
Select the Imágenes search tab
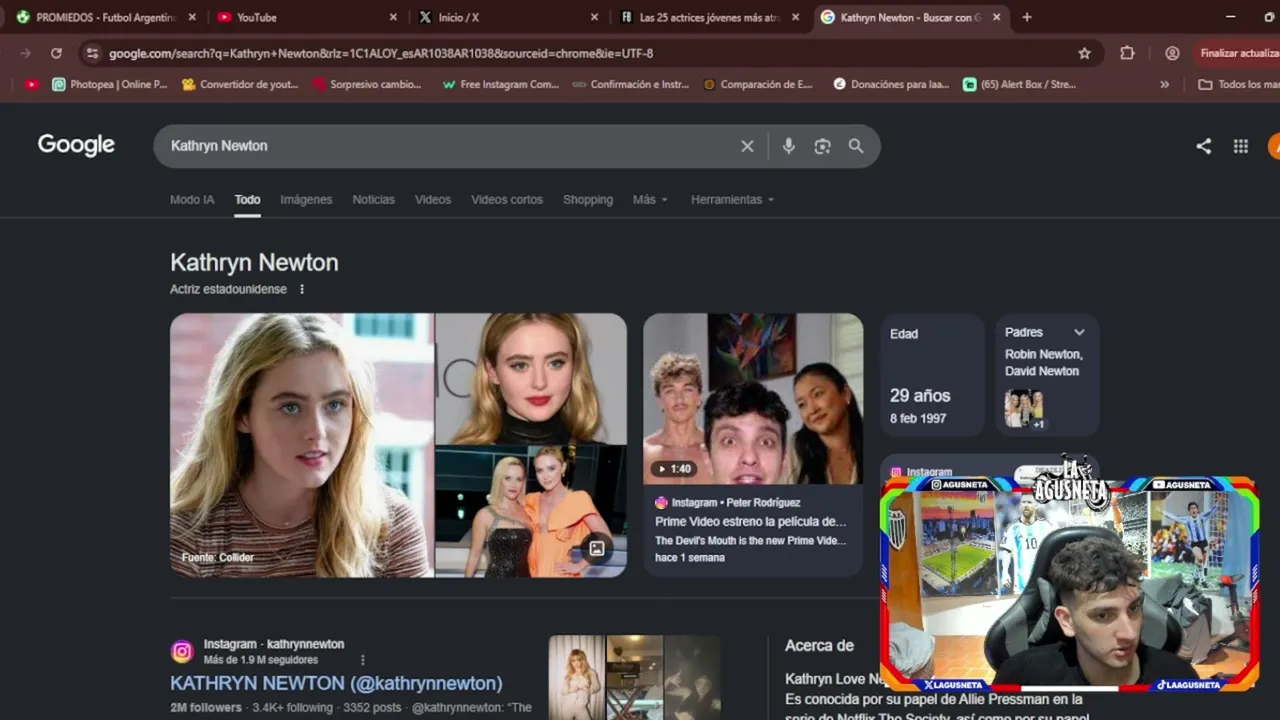(306, 200)
